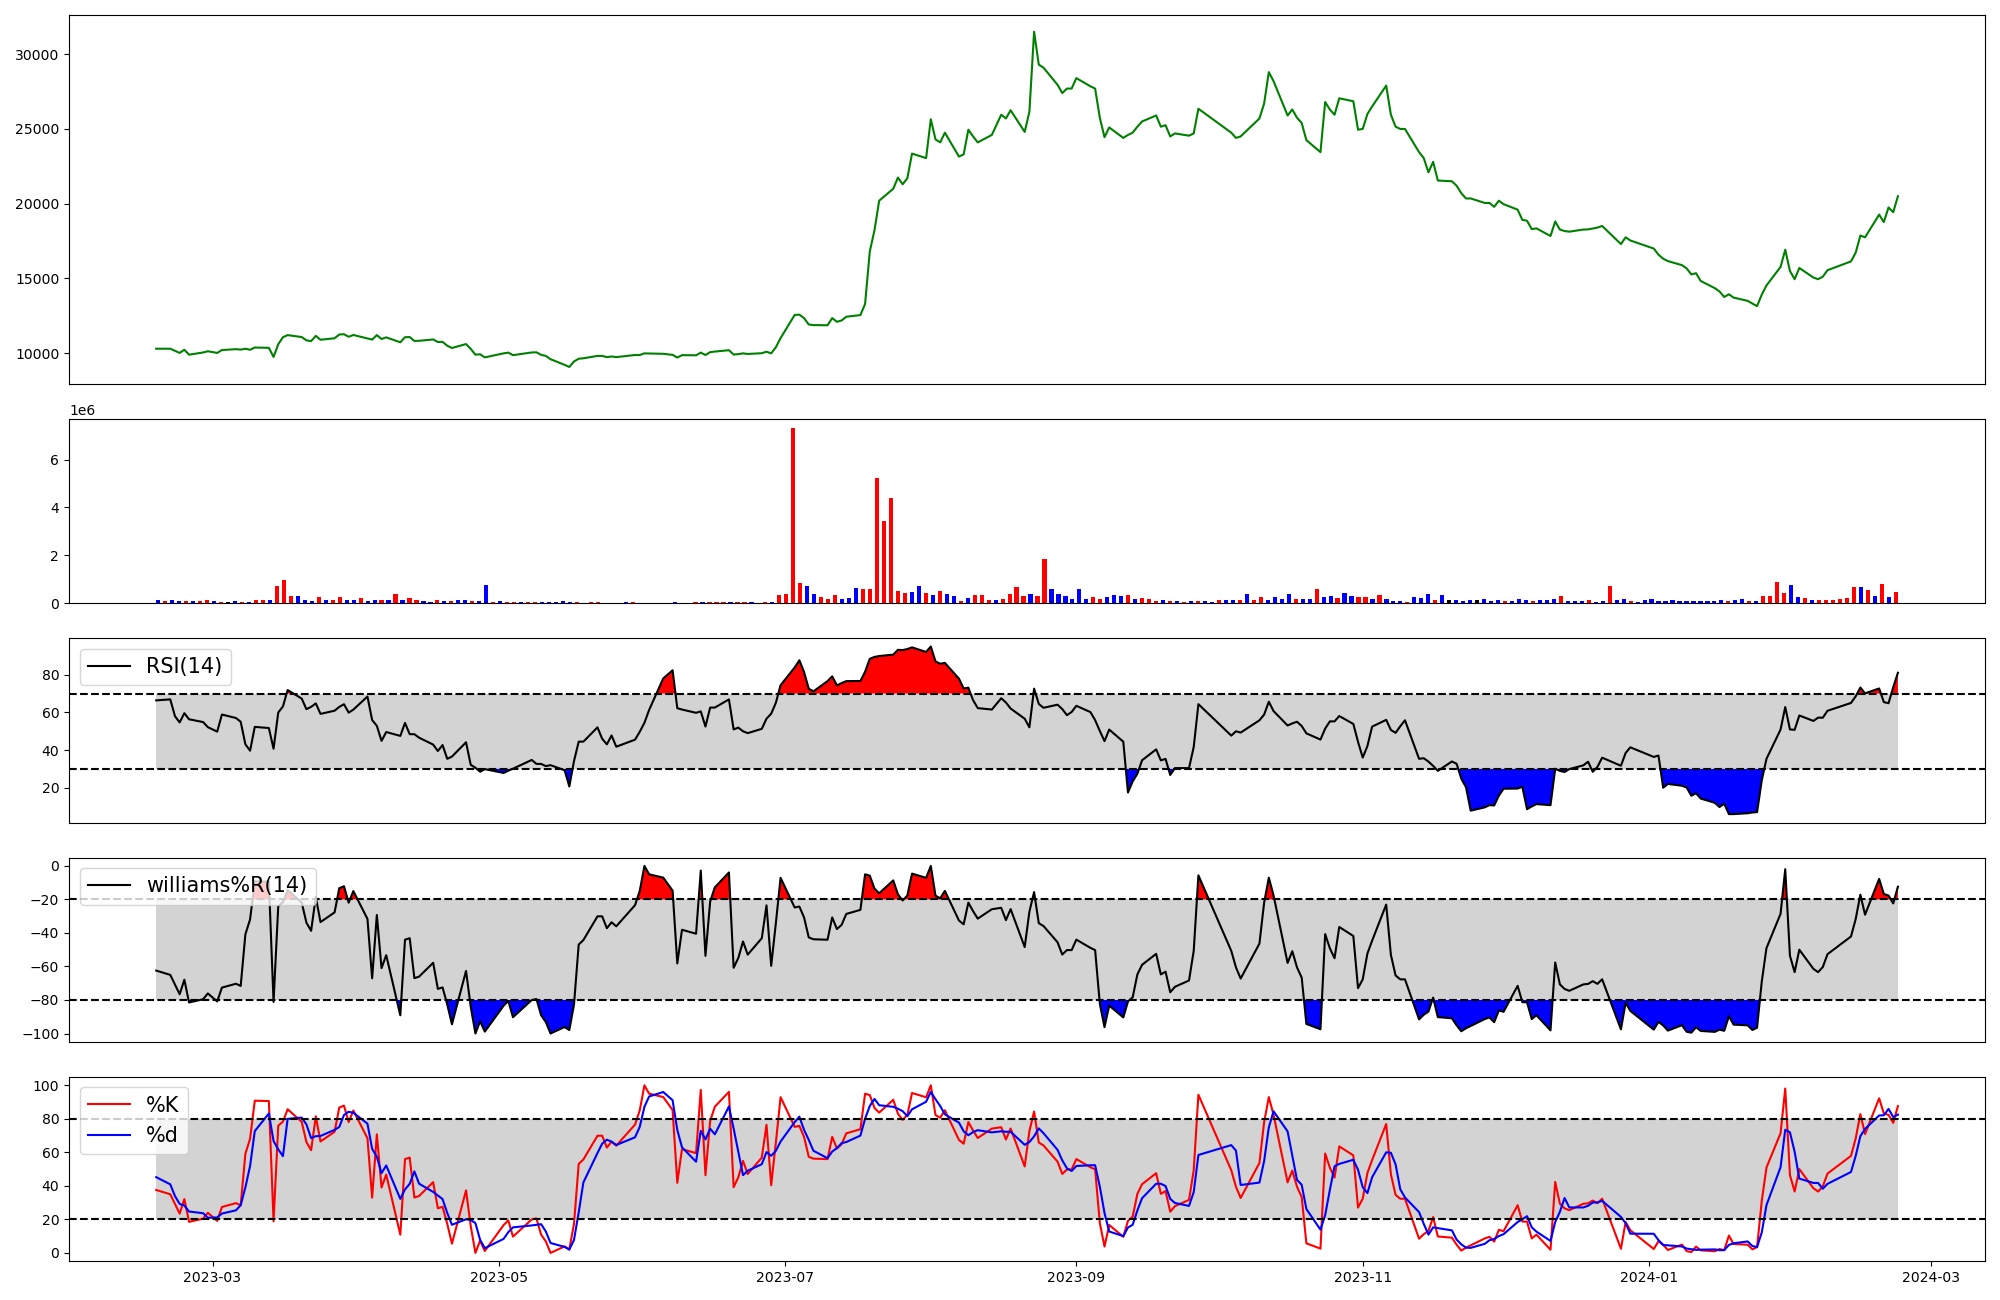The image size is (2000, 1300).
Task: Click the 2023-09 x-axis date label
Action: click(1076, 1277)
